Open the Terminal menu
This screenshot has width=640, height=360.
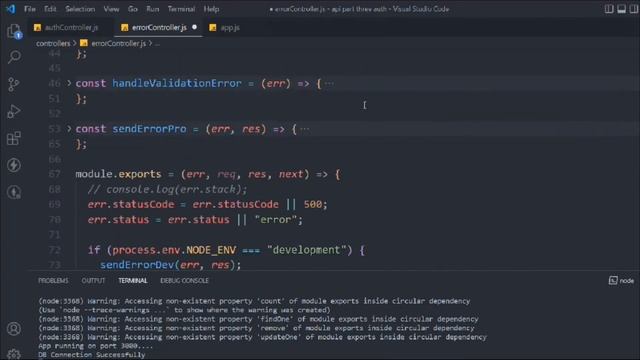tap(181, 9)
